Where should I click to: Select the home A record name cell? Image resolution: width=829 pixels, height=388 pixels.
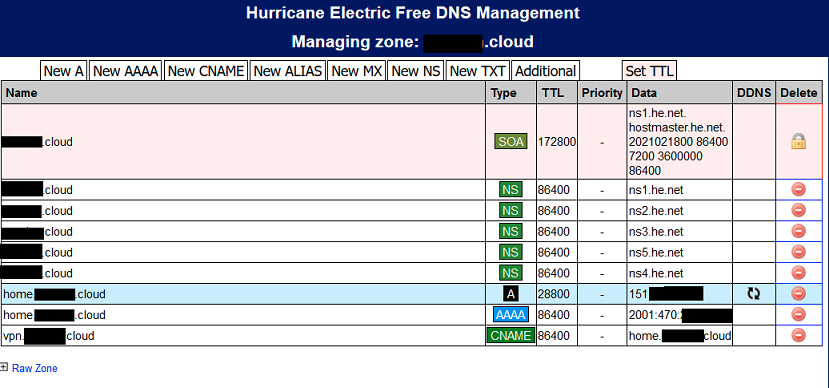(243, 294)
